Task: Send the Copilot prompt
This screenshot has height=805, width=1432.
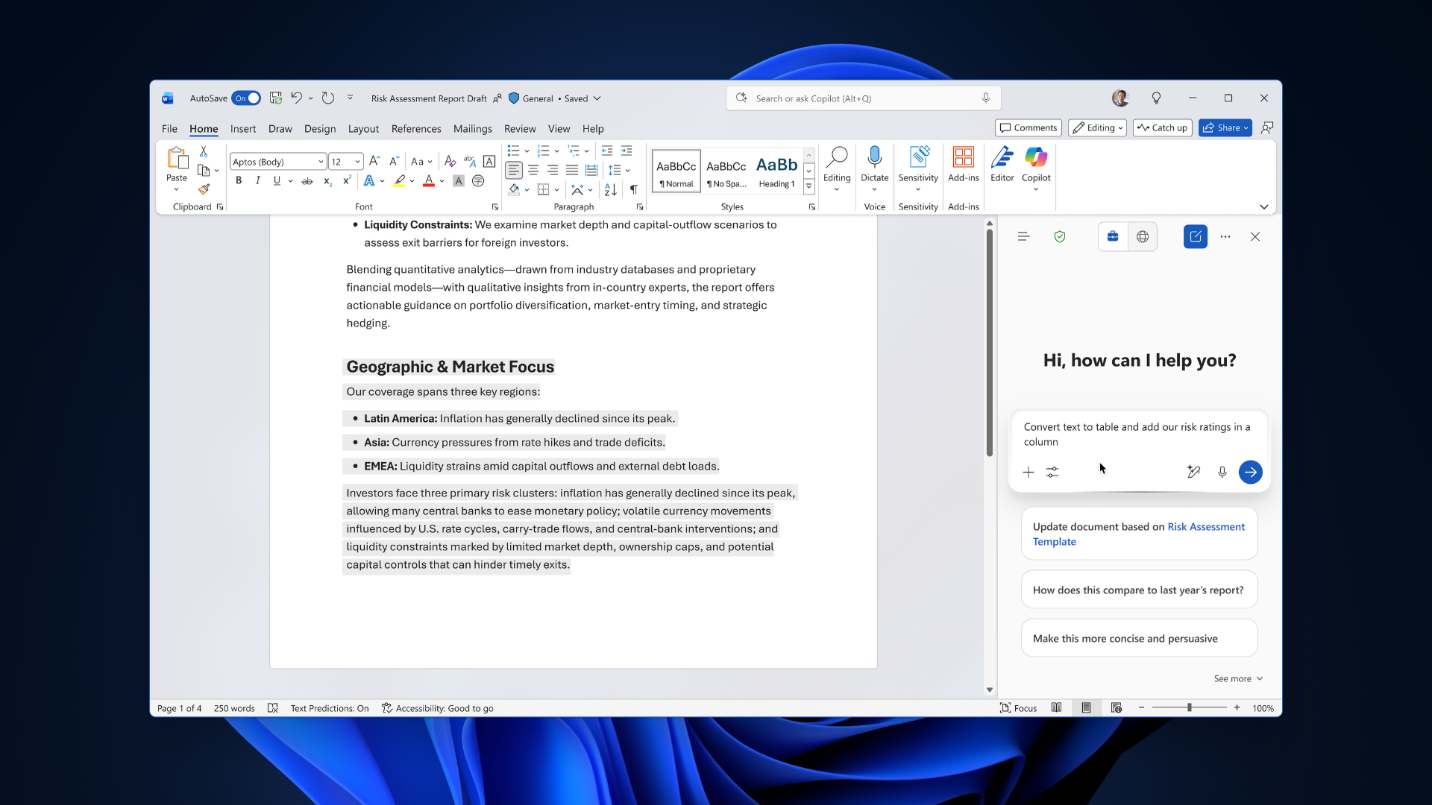Action: pos(1250,472)
